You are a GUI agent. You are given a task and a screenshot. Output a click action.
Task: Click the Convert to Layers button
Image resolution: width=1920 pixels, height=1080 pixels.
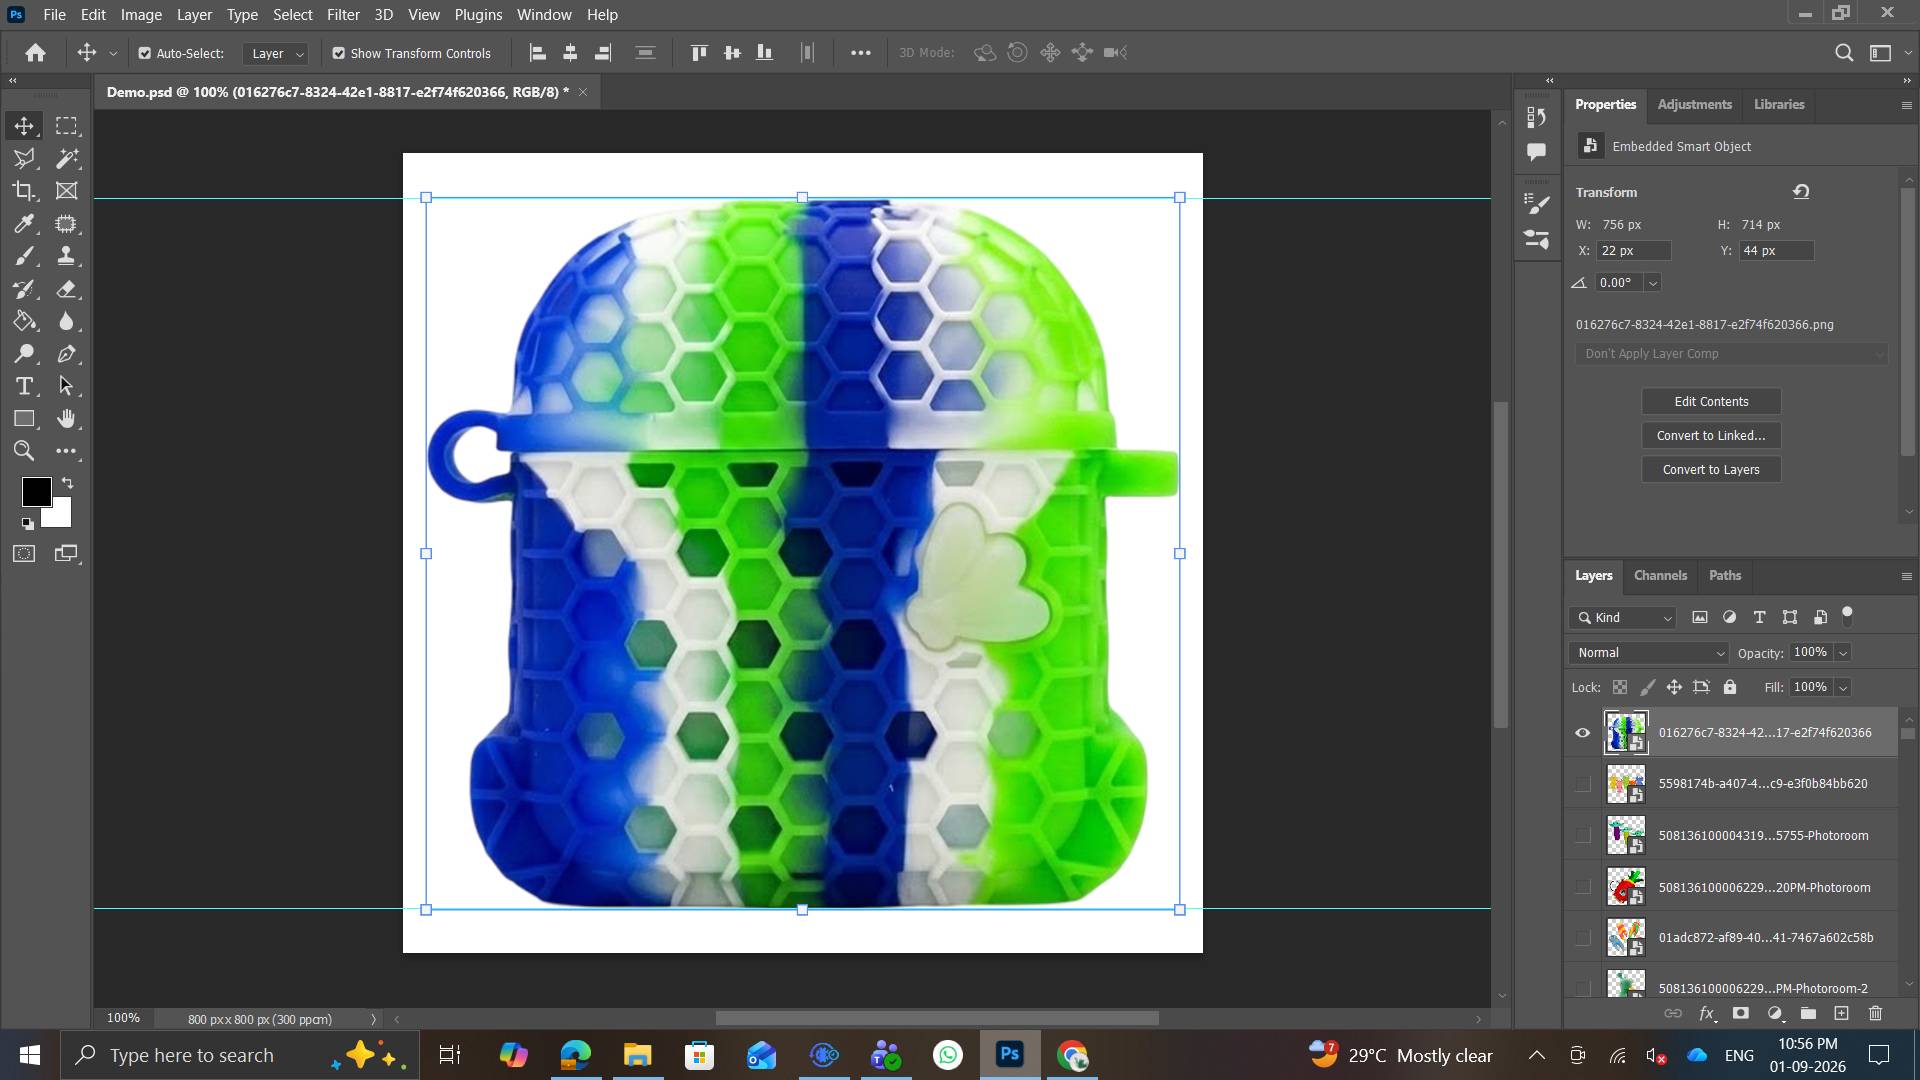coord(1711,469)
